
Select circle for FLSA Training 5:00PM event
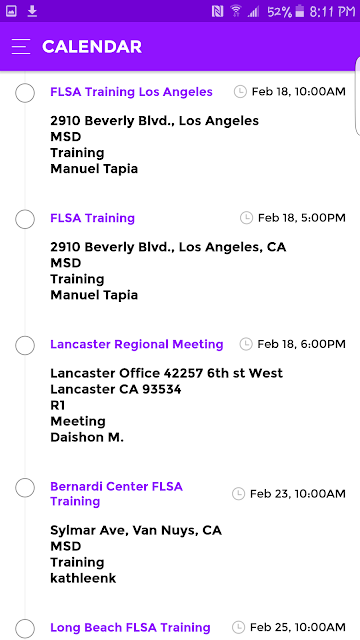(25, 219)
